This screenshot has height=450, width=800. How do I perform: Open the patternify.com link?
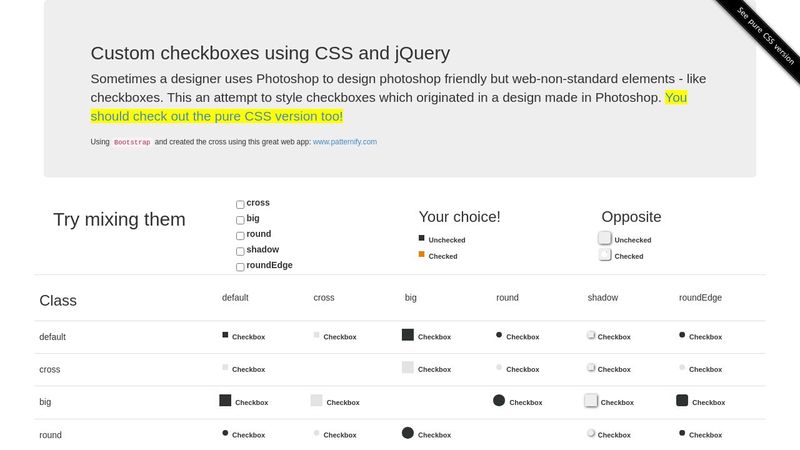coord(344,142)
